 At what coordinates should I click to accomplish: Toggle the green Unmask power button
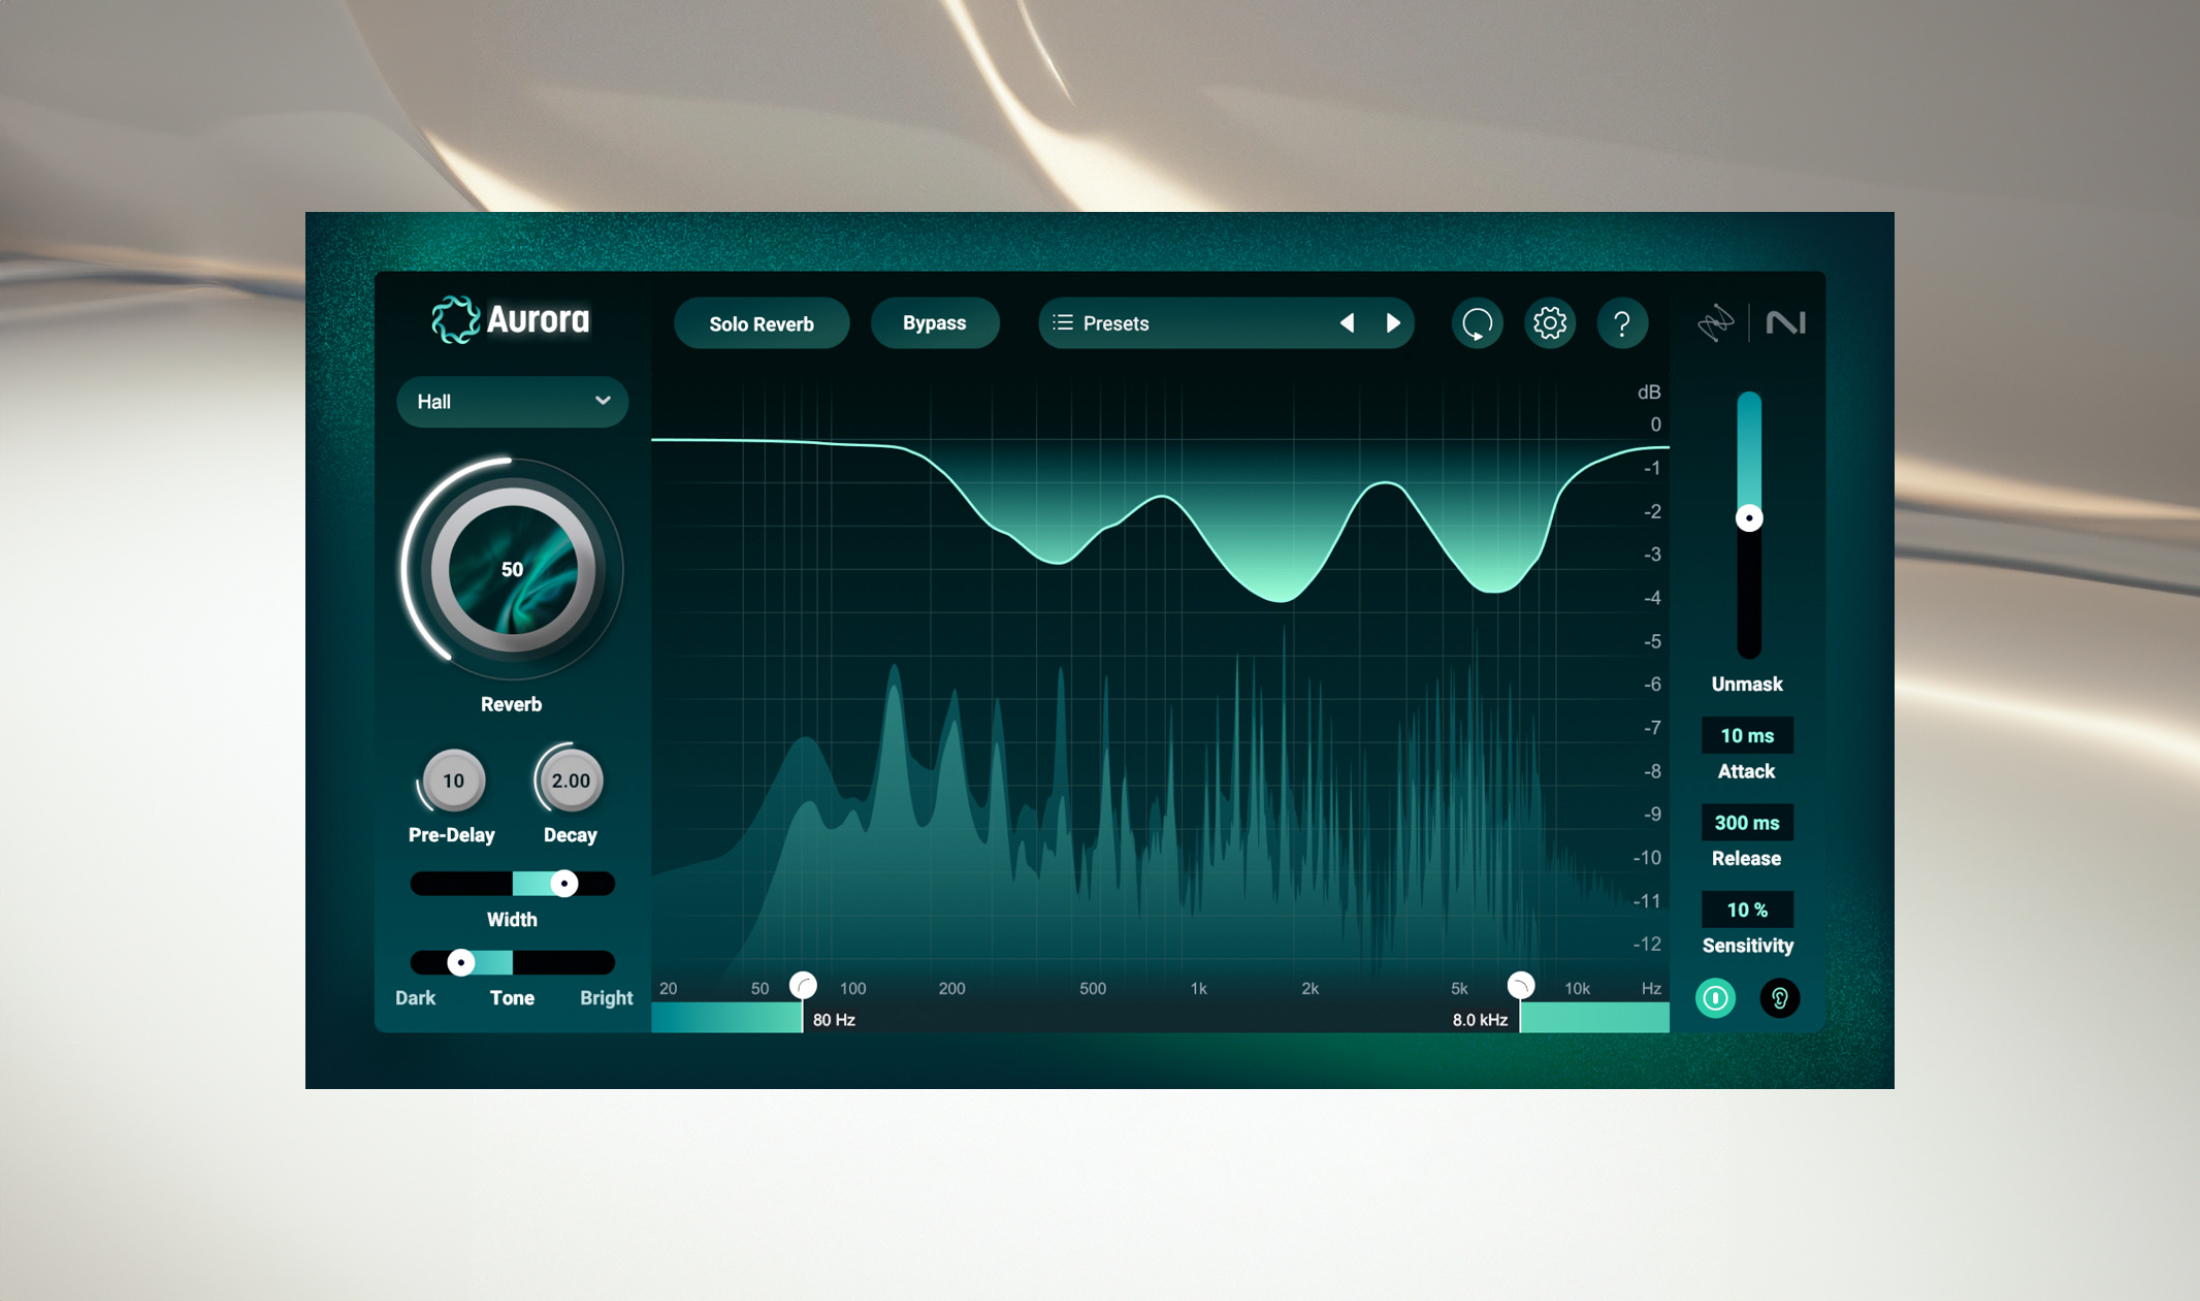(x=1715, y=998)
